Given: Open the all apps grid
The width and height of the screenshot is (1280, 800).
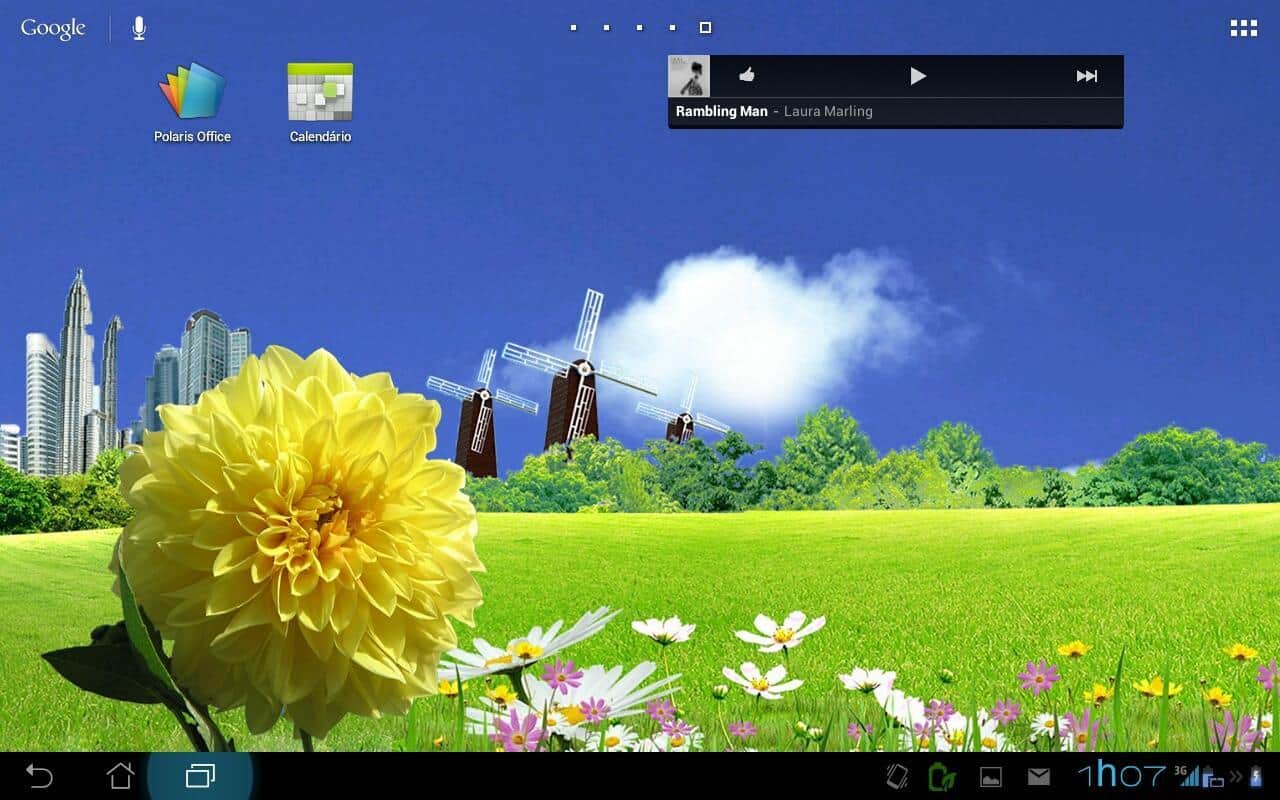Looking at the screenshot, I should coord(1243,28).
